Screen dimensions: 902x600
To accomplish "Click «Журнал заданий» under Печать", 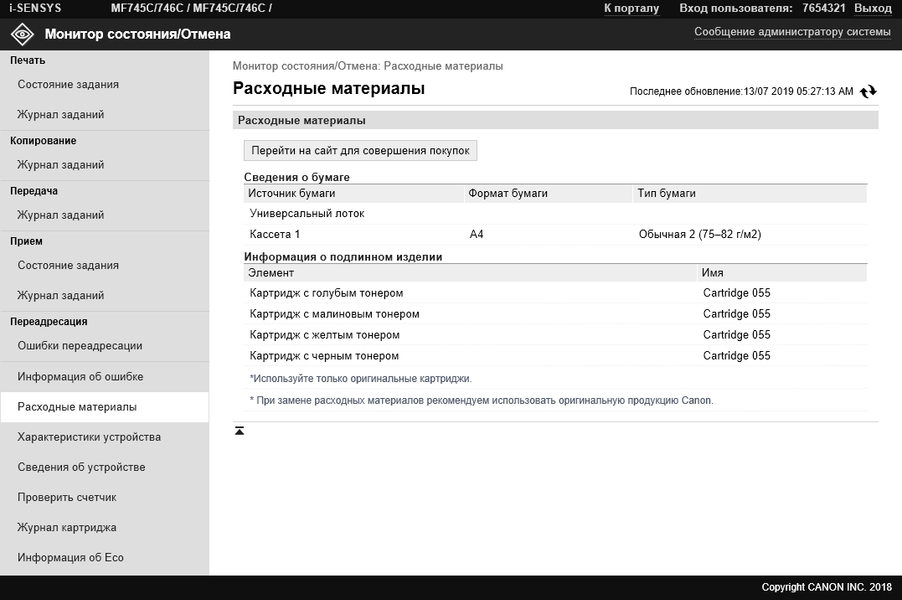I will (61, 115).
